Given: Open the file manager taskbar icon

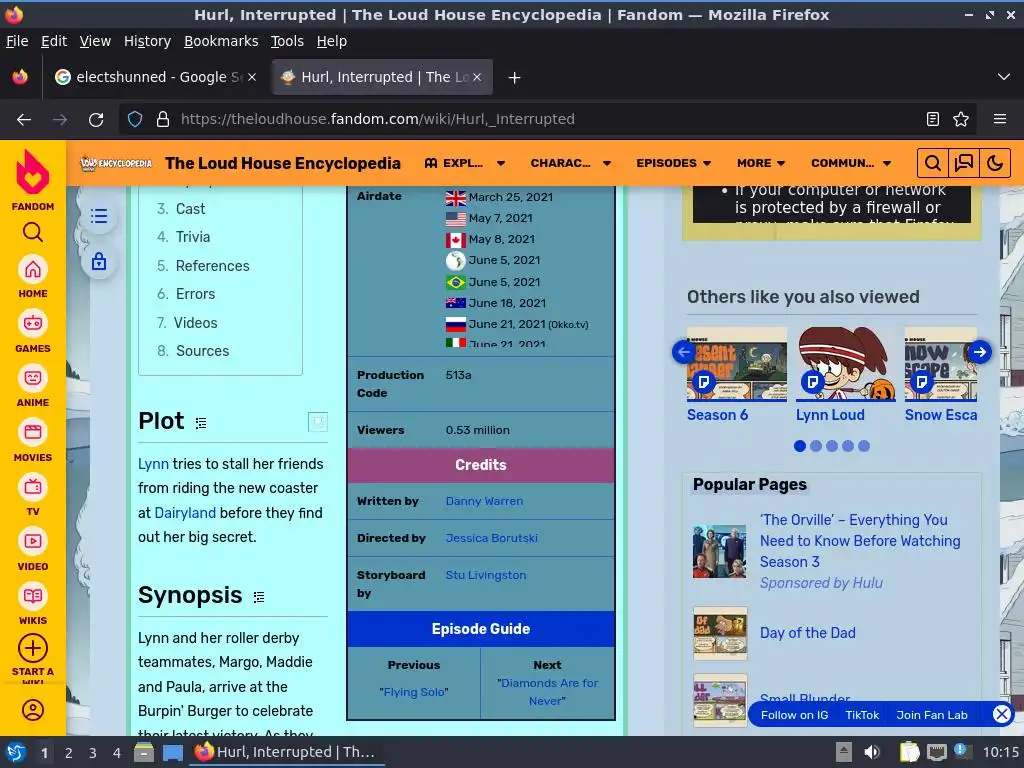Looking at the screenshot, I should 144,752.
